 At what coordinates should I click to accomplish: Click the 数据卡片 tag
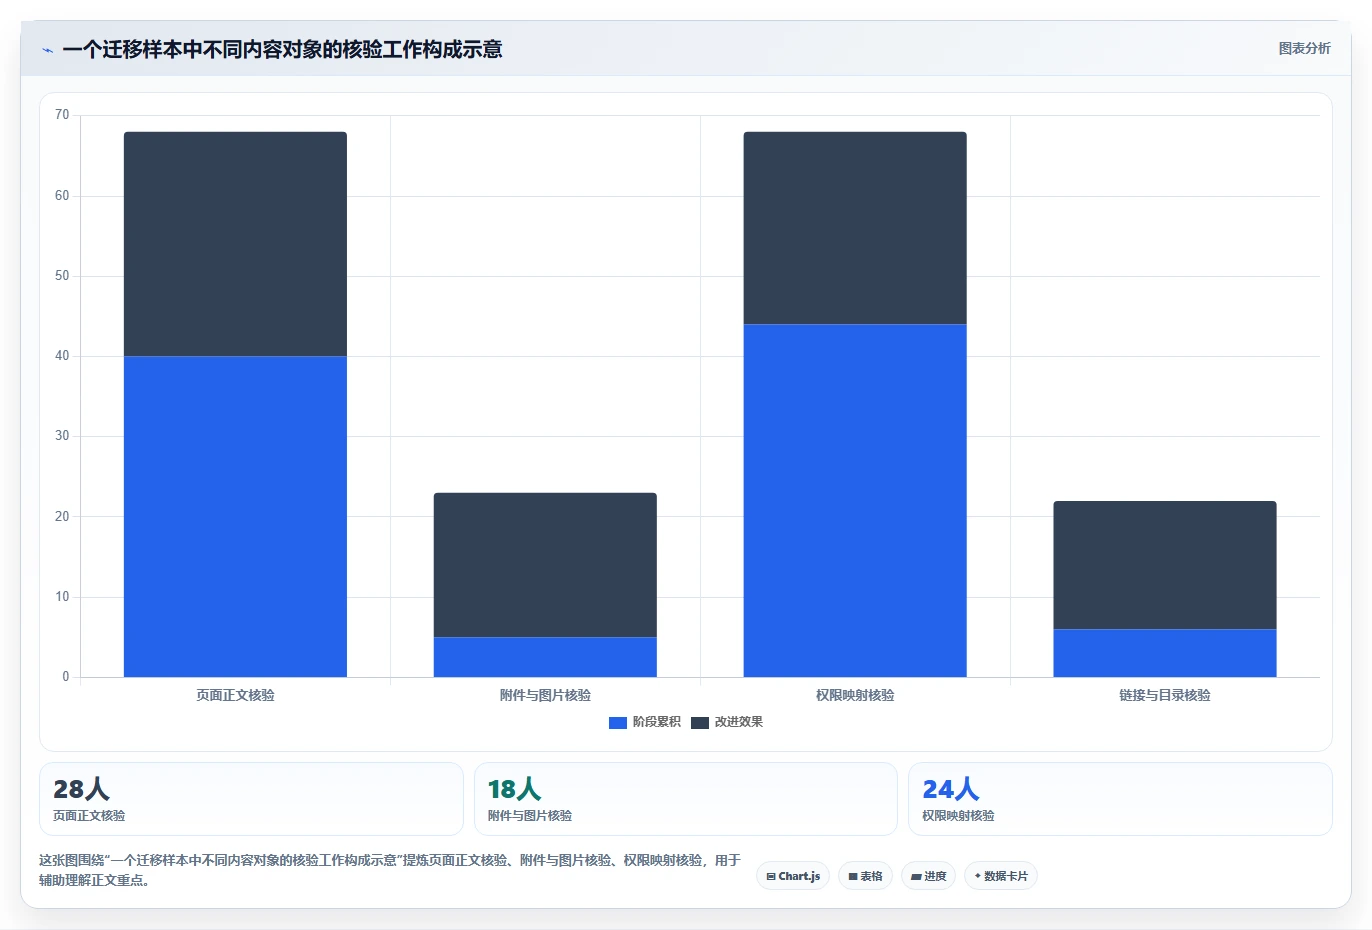click(1000, 876)
